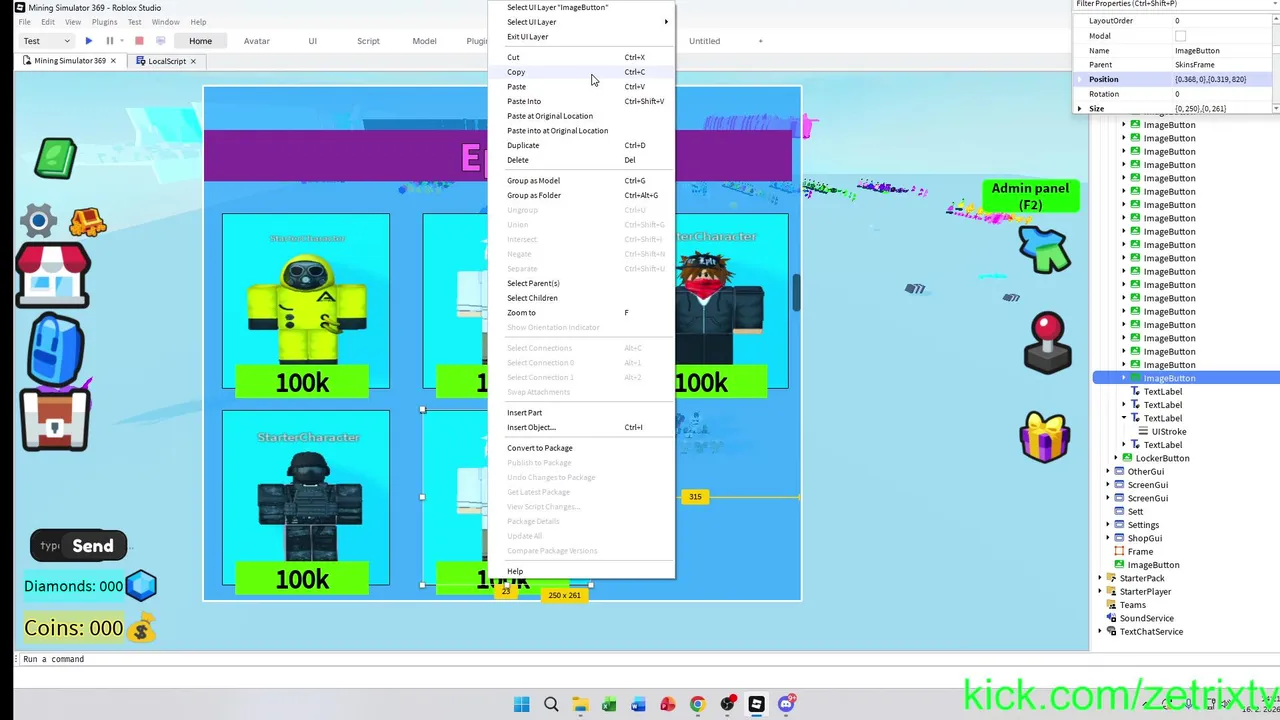
Task: Open Discord from the taskbar
Action: click(786, 705)
